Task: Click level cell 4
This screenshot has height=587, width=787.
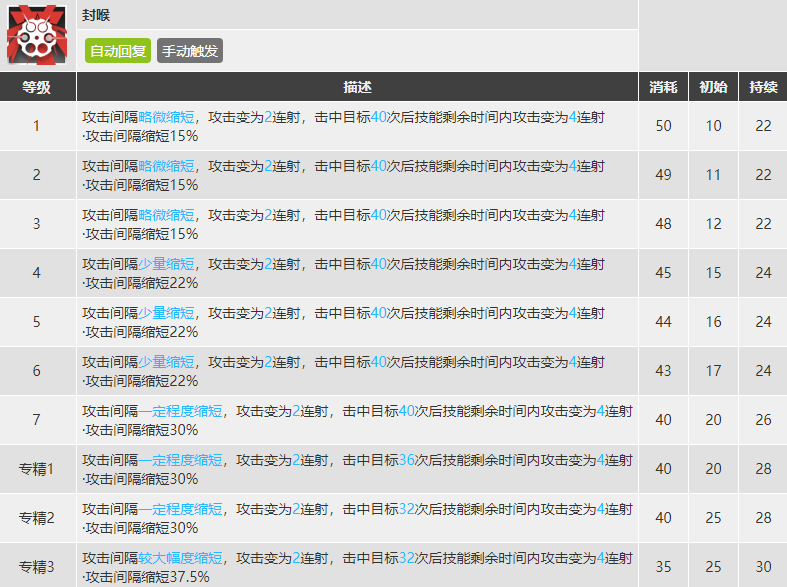Action: (x=37, y=273)
